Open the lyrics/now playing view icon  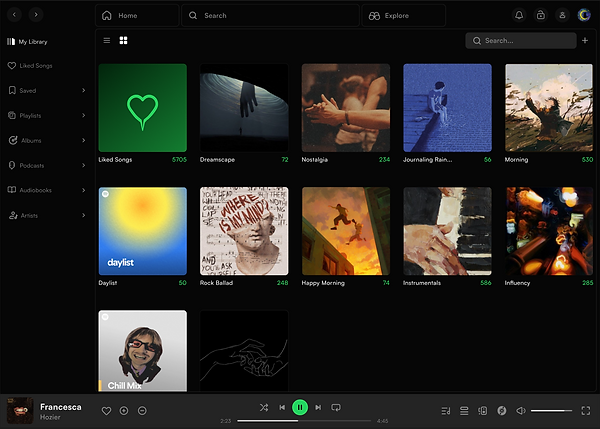click(x=446, y=411)
